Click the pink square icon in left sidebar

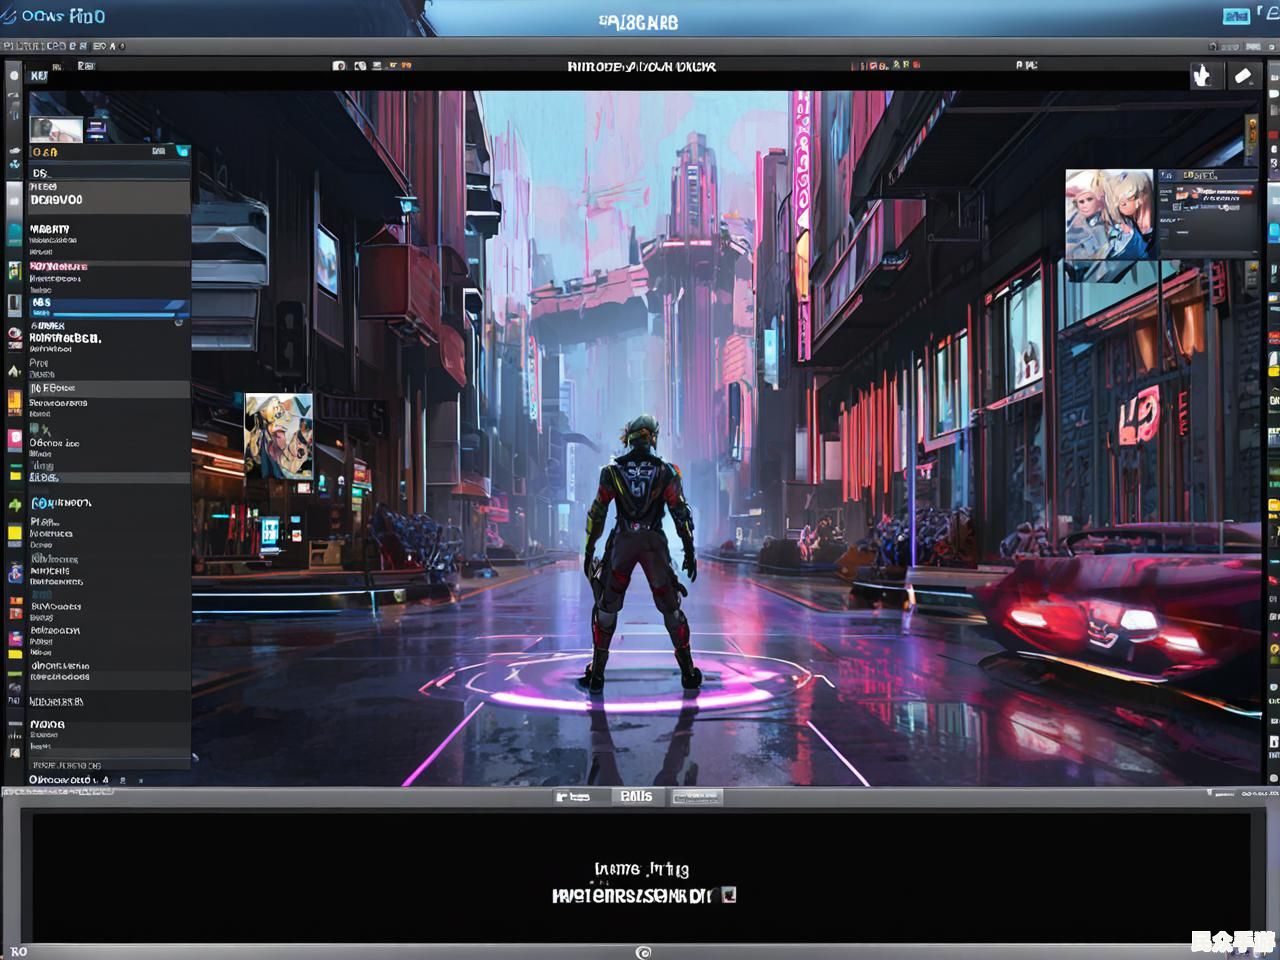[15, 438]
